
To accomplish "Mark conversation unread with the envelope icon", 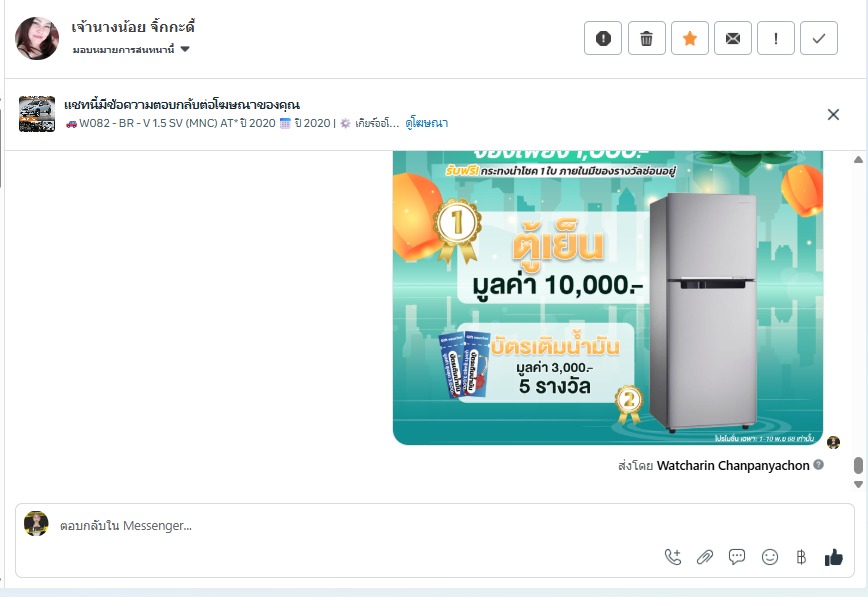I will point(733,38).
